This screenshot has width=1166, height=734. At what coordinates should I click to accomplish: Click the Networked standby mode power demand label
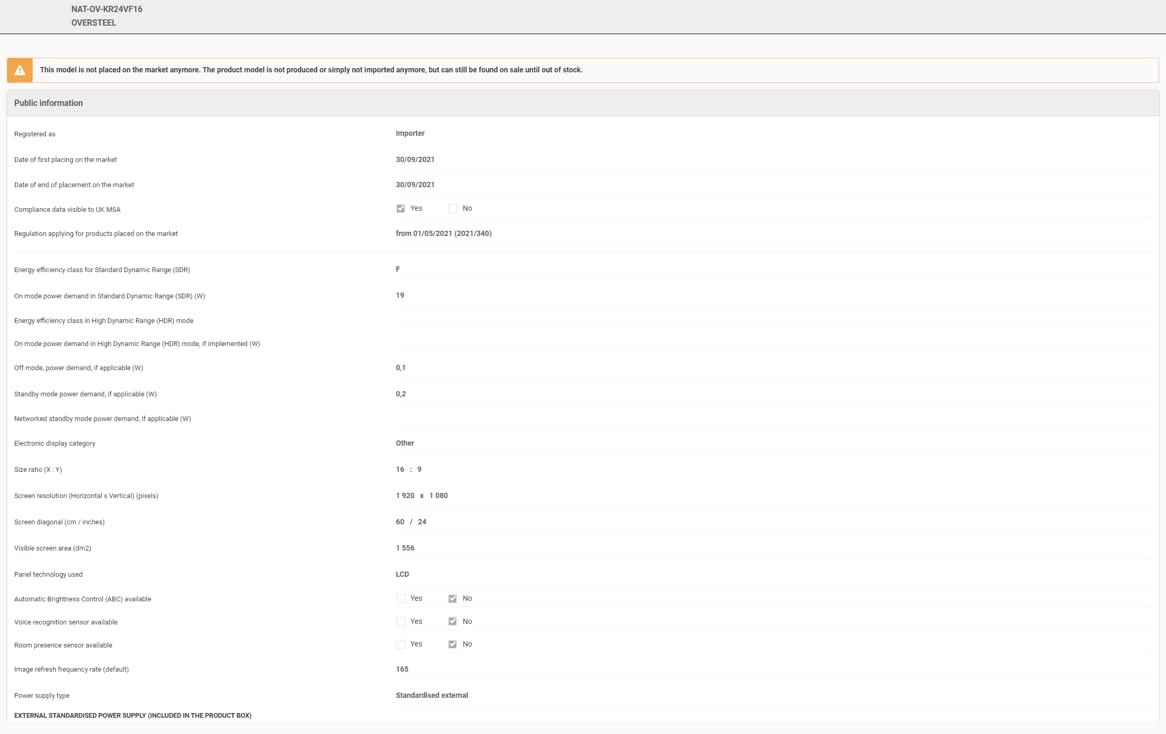pyautogui.click(x=103, y=419)
